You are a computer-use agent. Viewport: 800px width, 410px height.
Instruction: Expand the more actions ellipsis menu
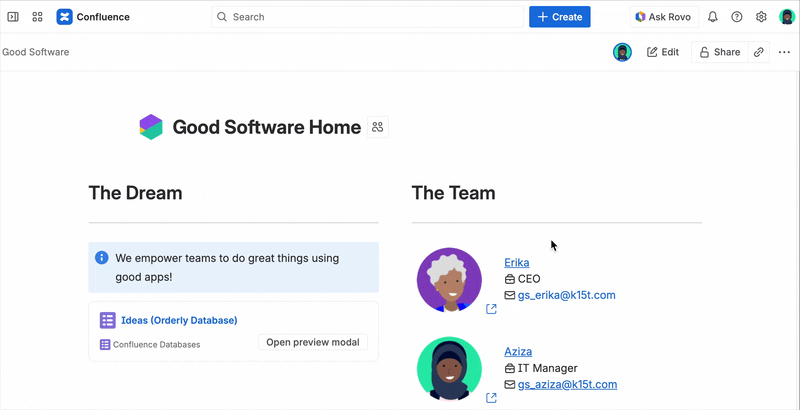pyautogui.click(x=784, y=52)
